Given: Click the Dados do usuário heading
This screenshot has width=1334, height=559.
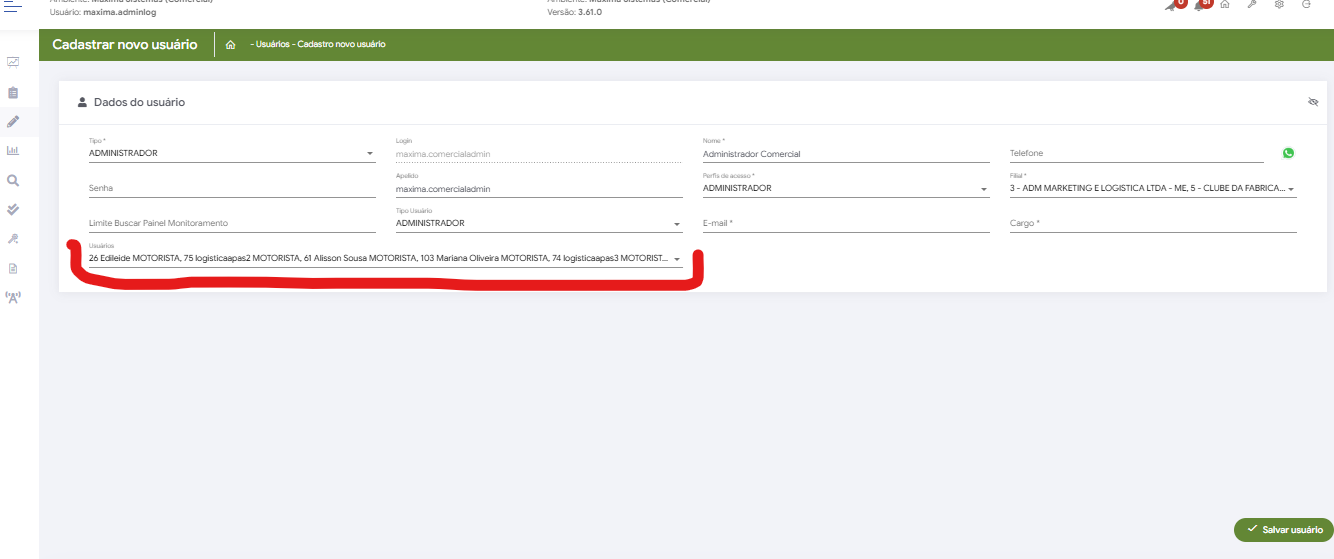Looking at the screenshot, I should [139, 102].
